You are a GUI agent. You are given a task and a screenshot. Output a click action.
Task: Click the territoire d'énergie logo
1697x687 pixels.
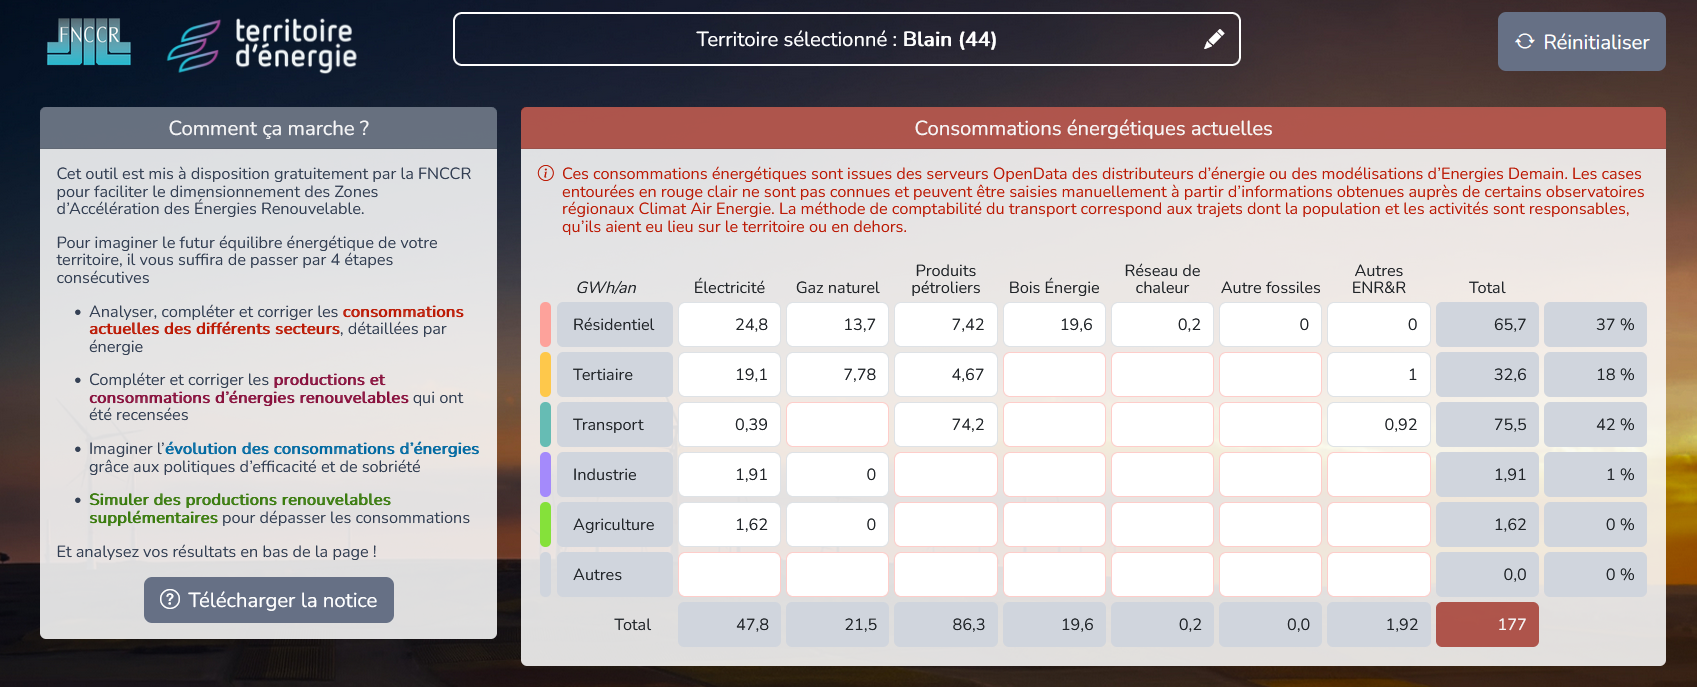tap(262, 45)
